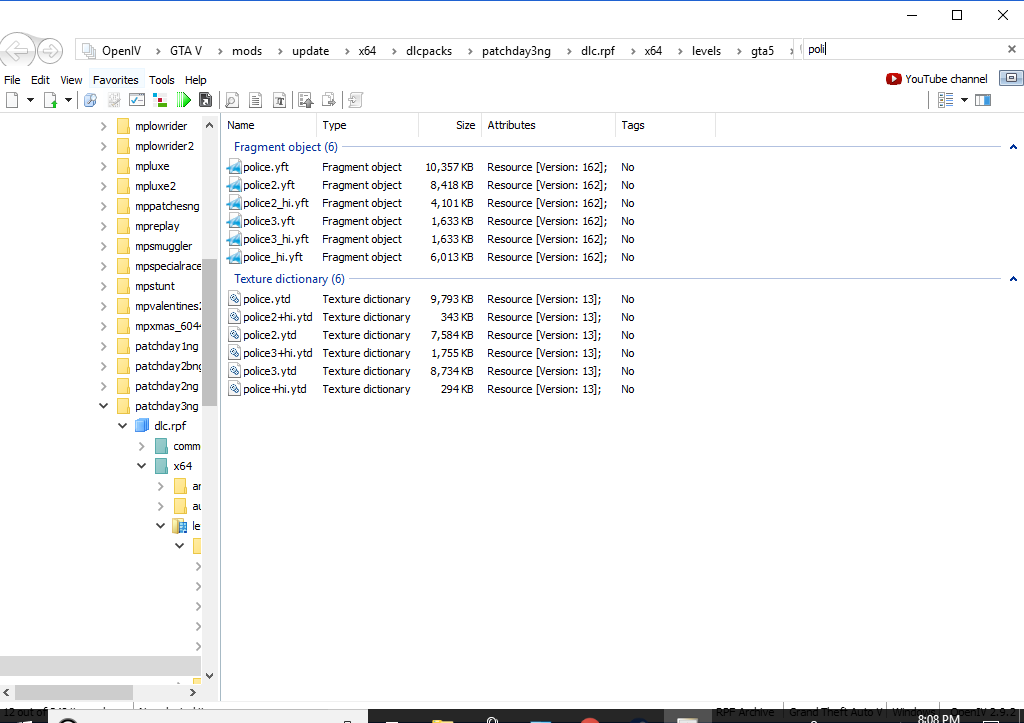Clear the search box with X

click(1011, 49)
